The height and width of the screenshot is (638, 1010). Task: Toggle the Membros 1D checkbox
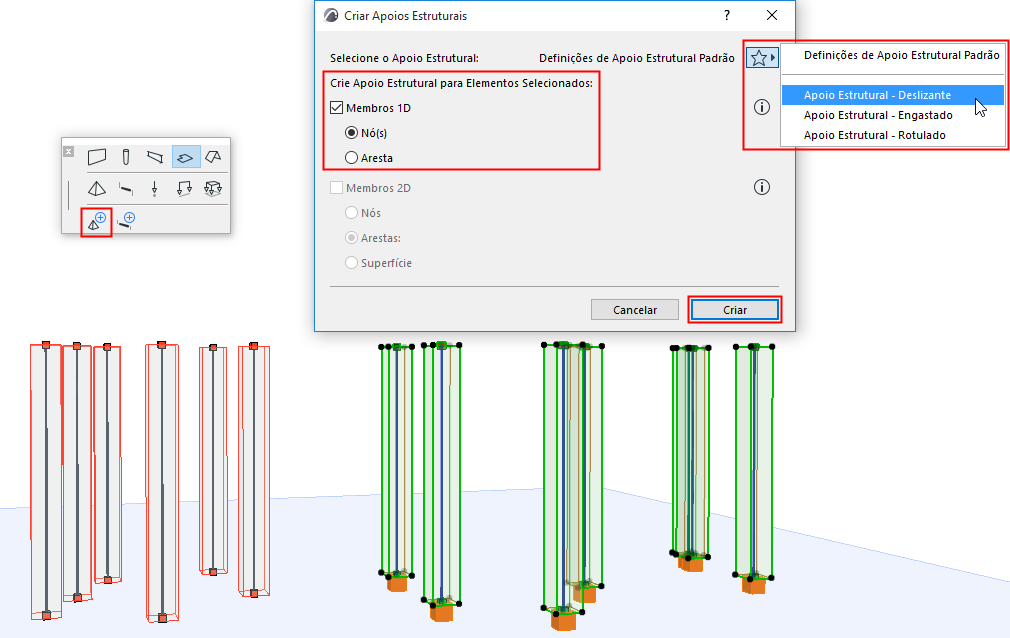336,108
